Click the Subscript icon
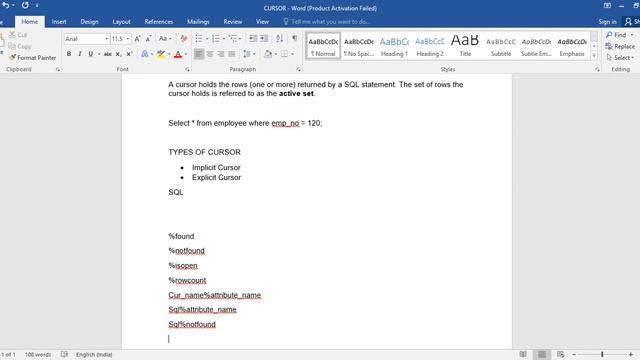Screen dimensions: 640x360 point(118,54)
